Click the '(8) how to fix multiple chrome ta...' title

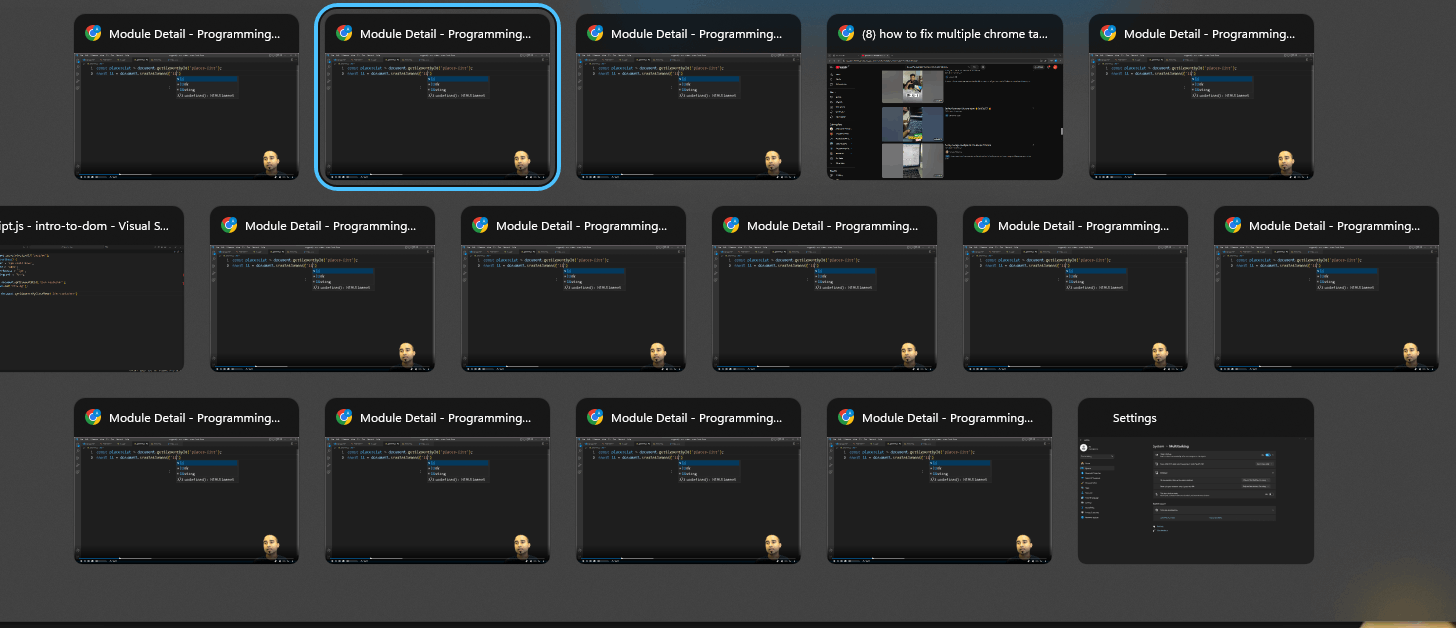[955, 34]
